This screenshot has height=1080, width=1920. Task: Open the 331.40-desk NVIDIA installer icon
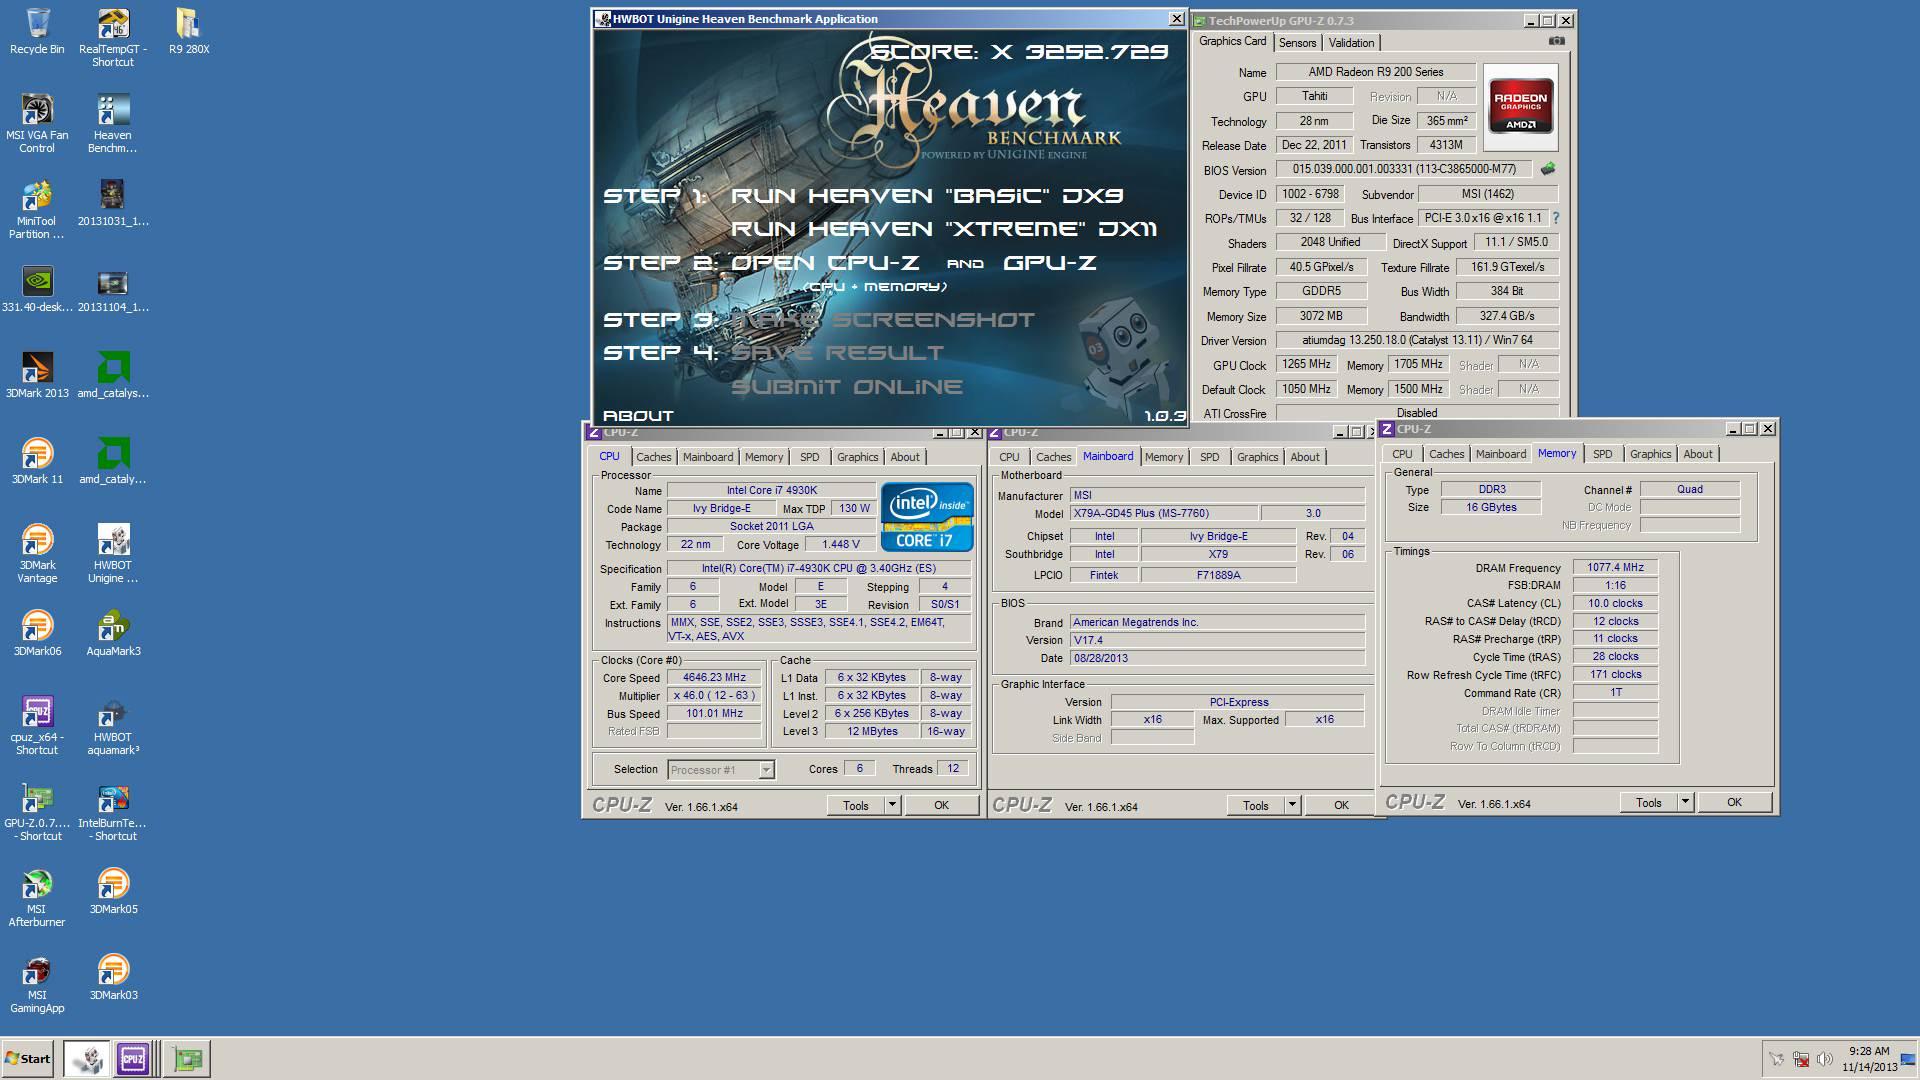coord(37,290)
